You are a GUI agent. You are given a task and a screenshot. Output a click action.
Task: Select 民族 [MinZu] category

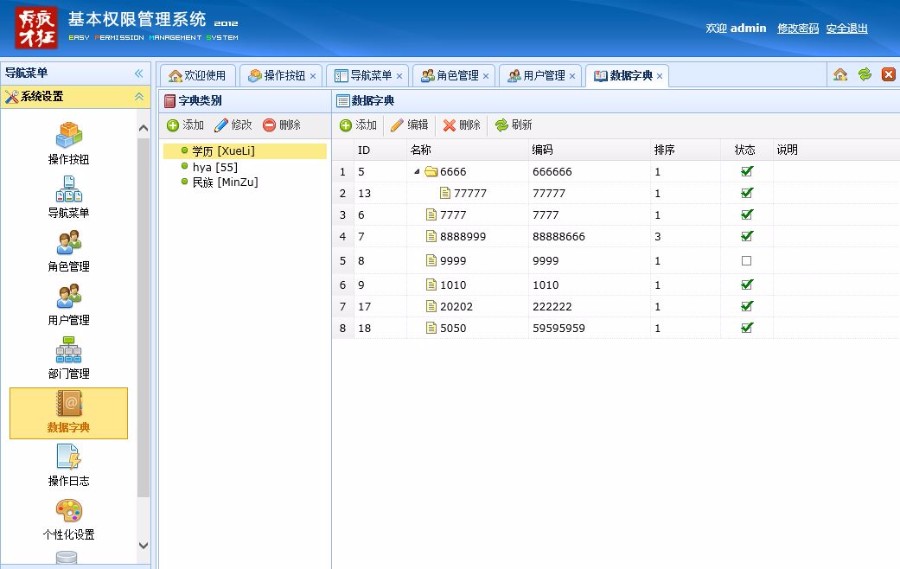[x=225, y=182]
